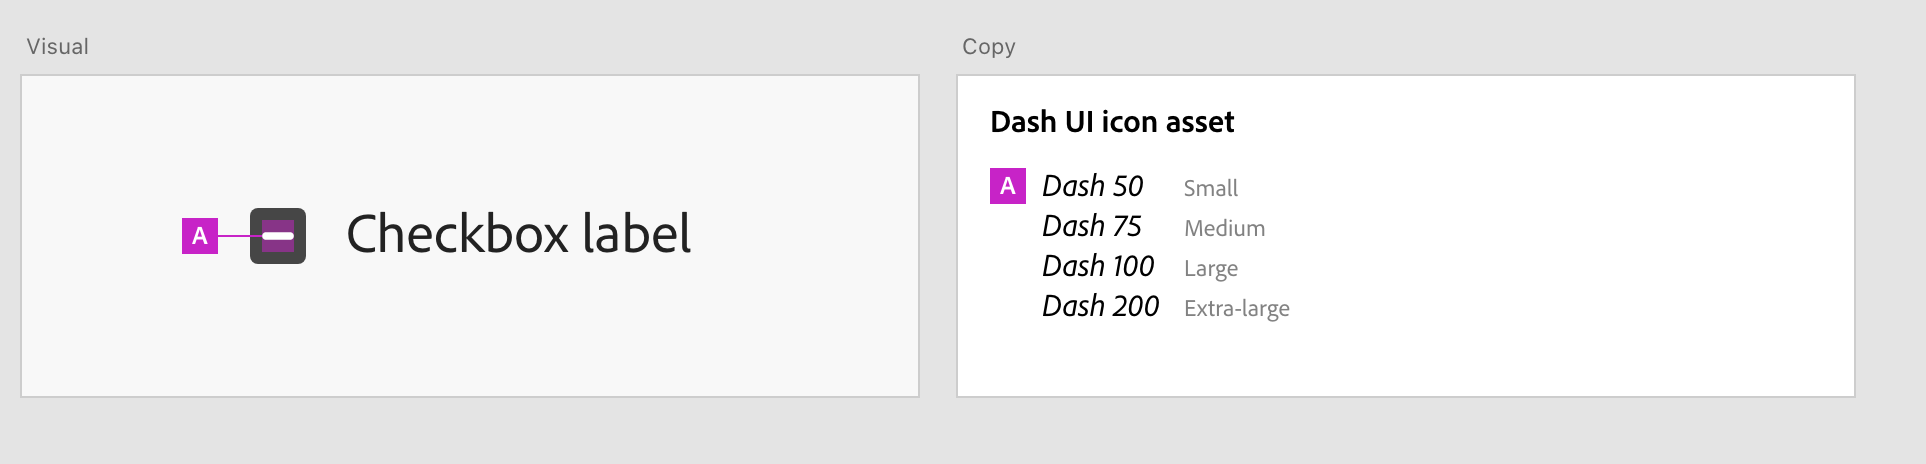Select the Dash 100 asset name
The height and width of the screenshot is (464, 1926).
[1098, 267]
